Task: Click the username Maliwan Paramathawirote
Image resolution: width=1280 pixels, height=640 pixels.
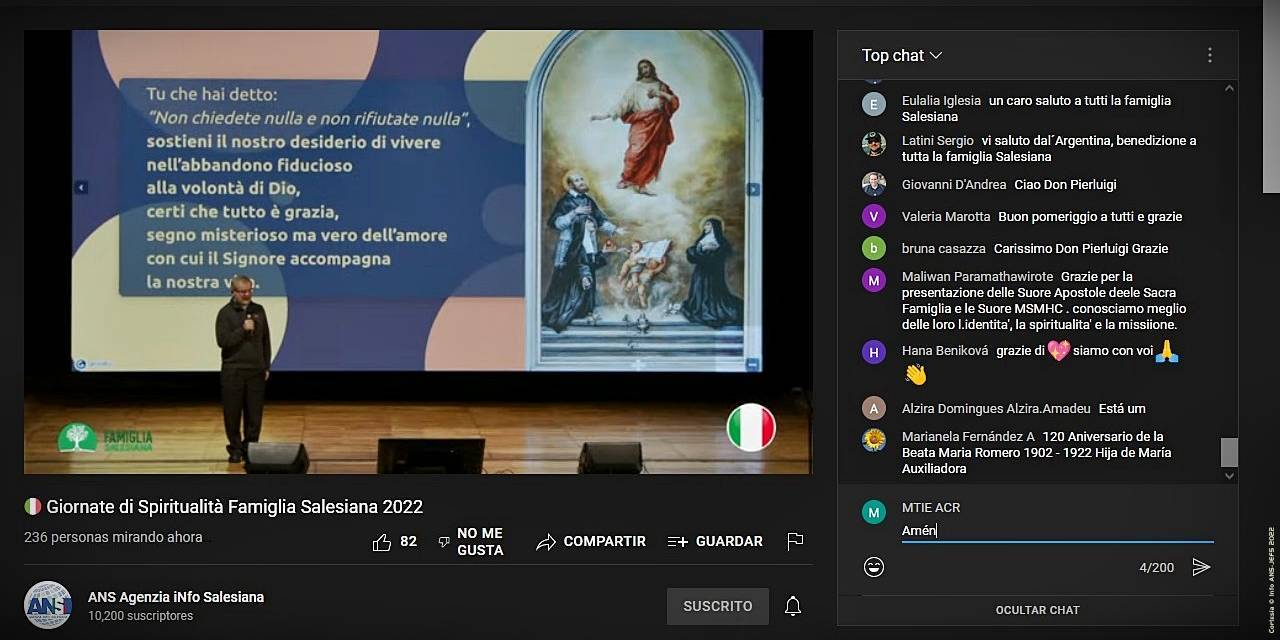Action: (978, 277)
